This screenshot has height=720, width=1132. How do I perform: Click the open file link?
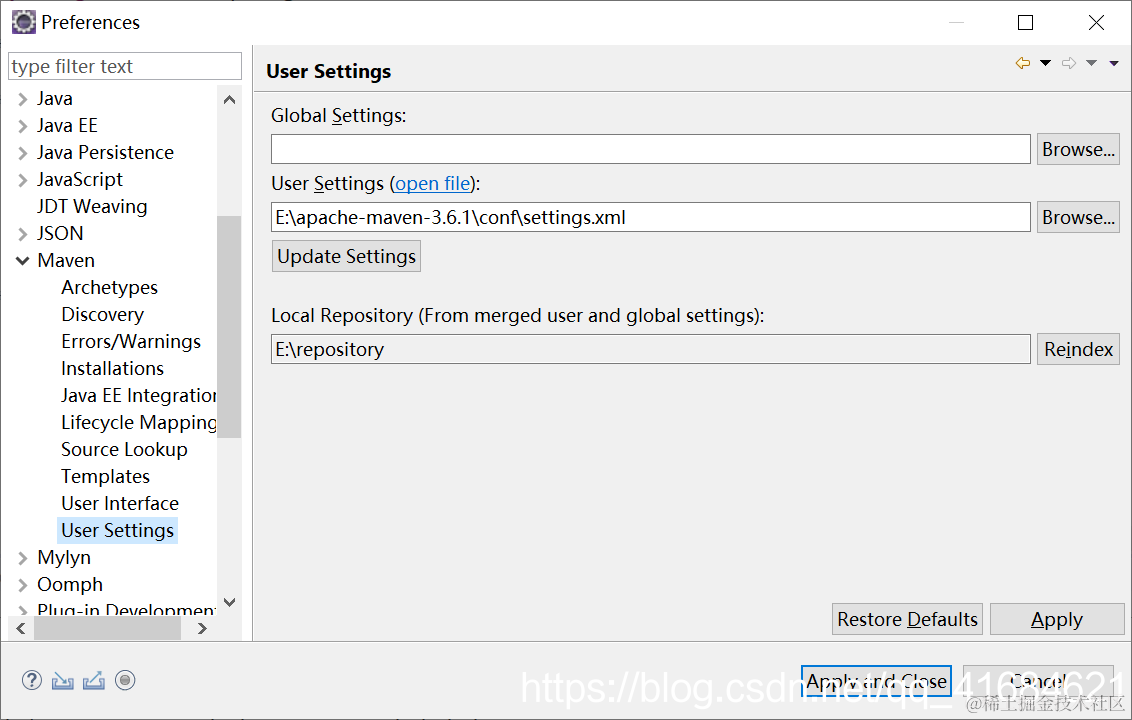432,184
